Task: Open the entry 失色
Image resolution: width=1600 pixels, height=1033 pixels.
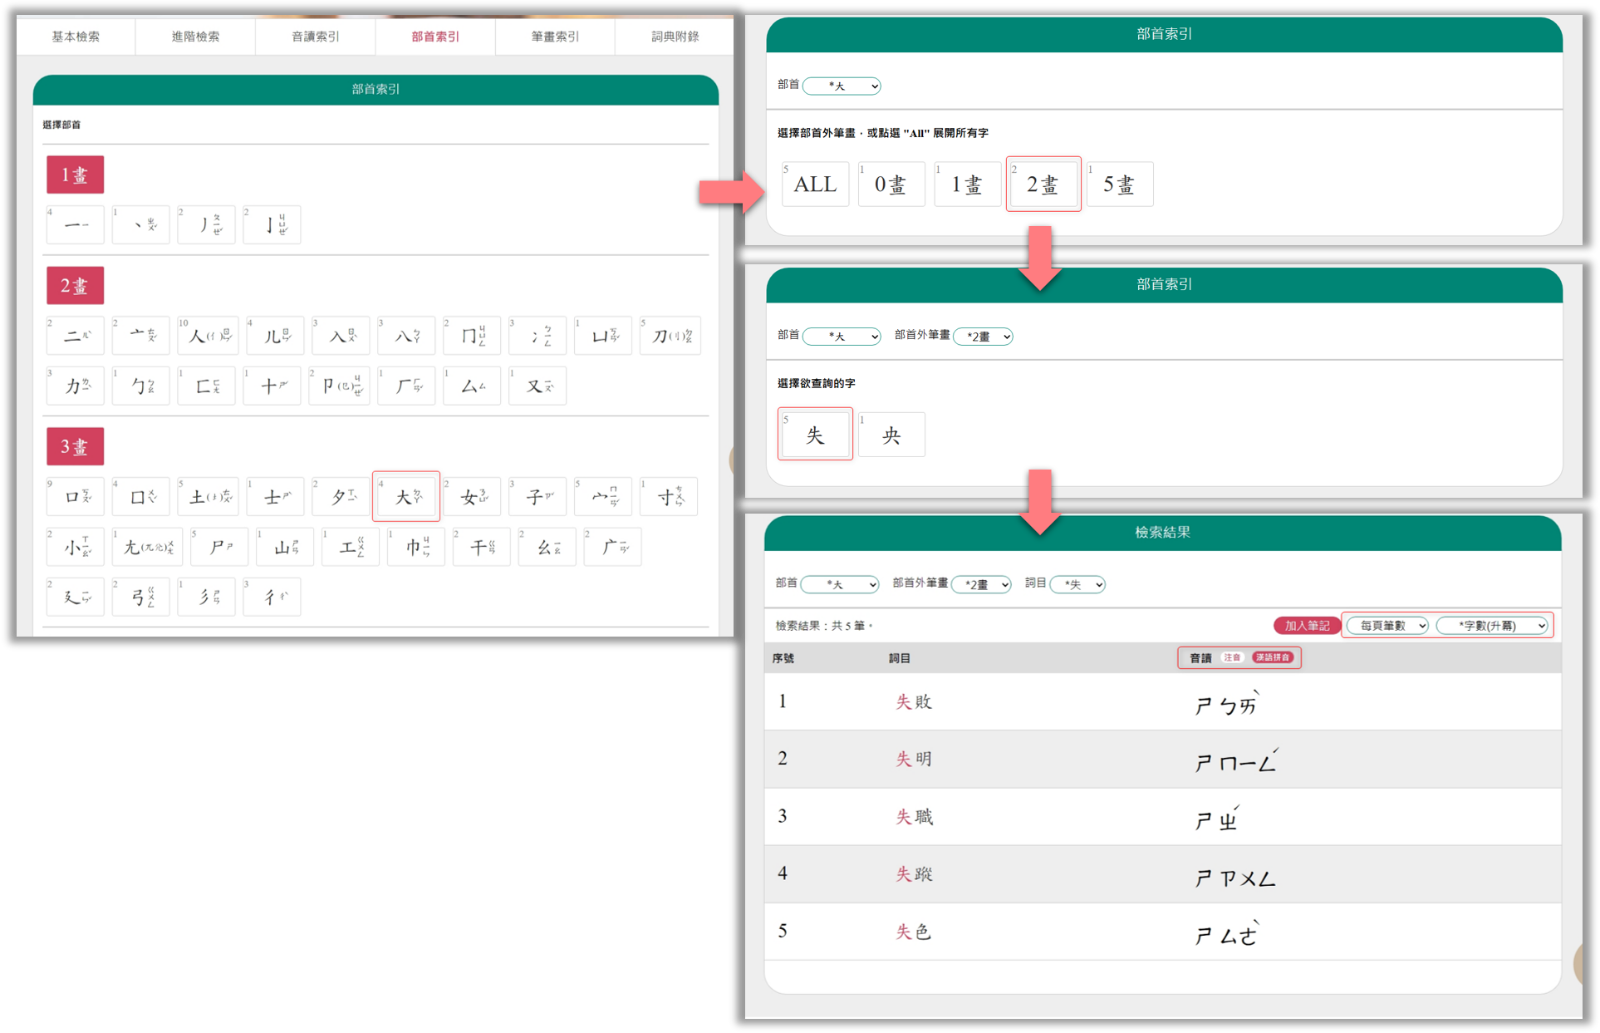Action: click(x=914, y=932)
